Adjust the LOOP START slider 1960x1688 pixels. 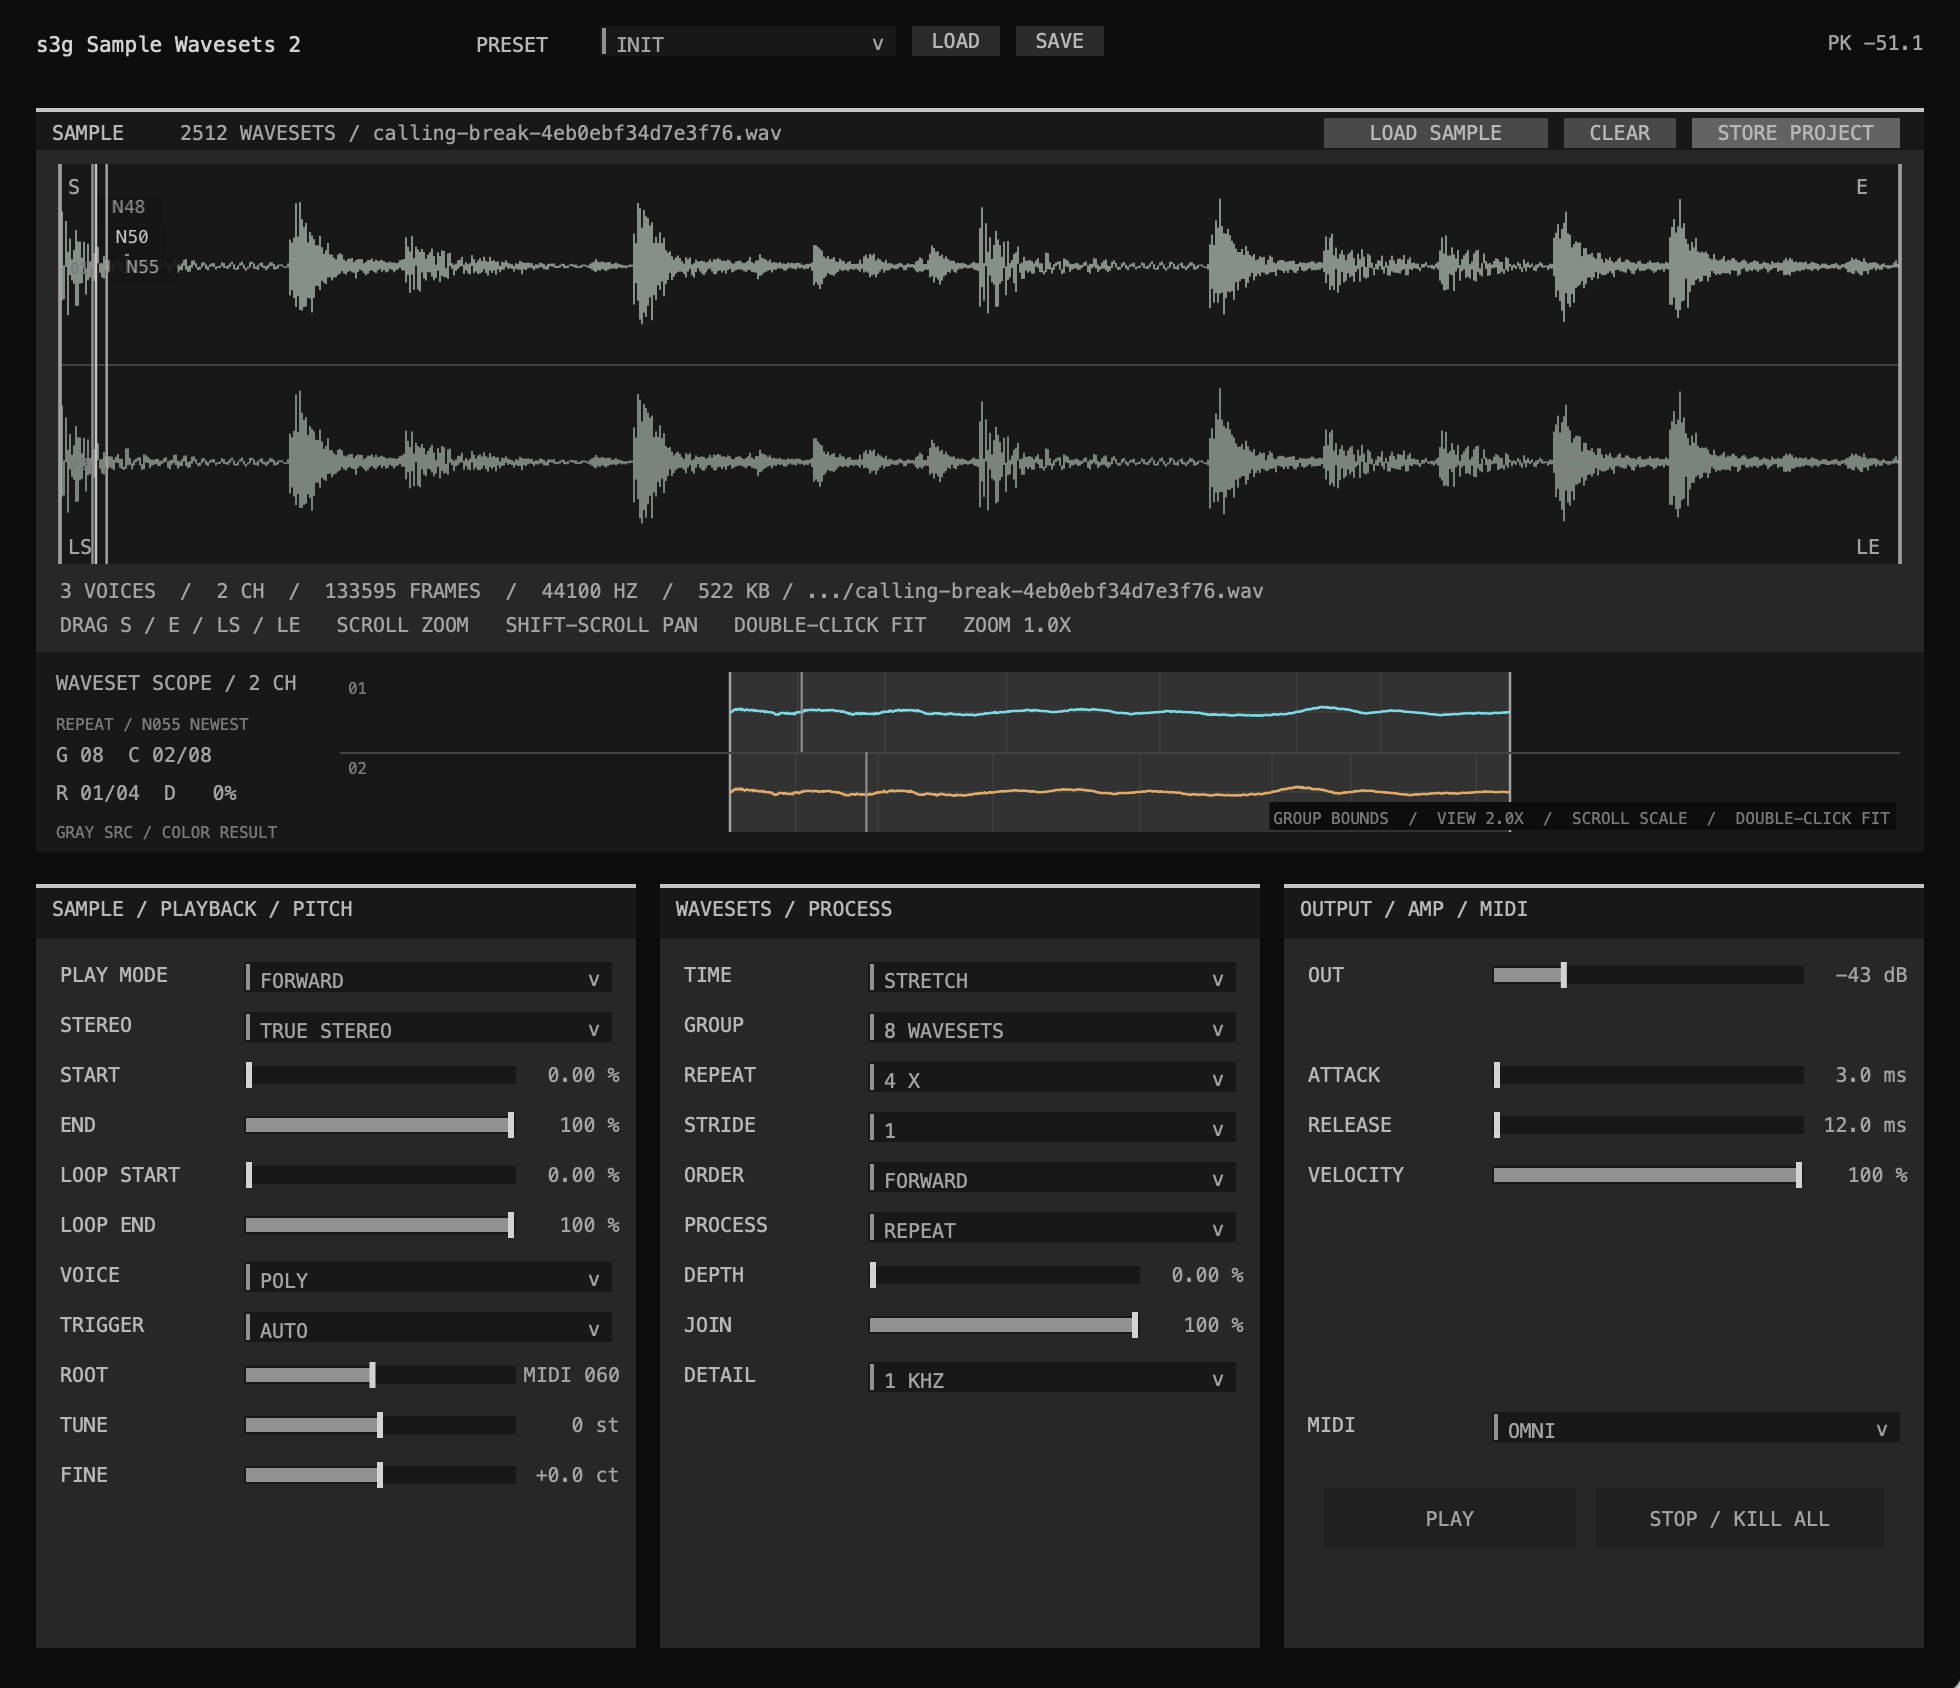[x=380, y=1175]
